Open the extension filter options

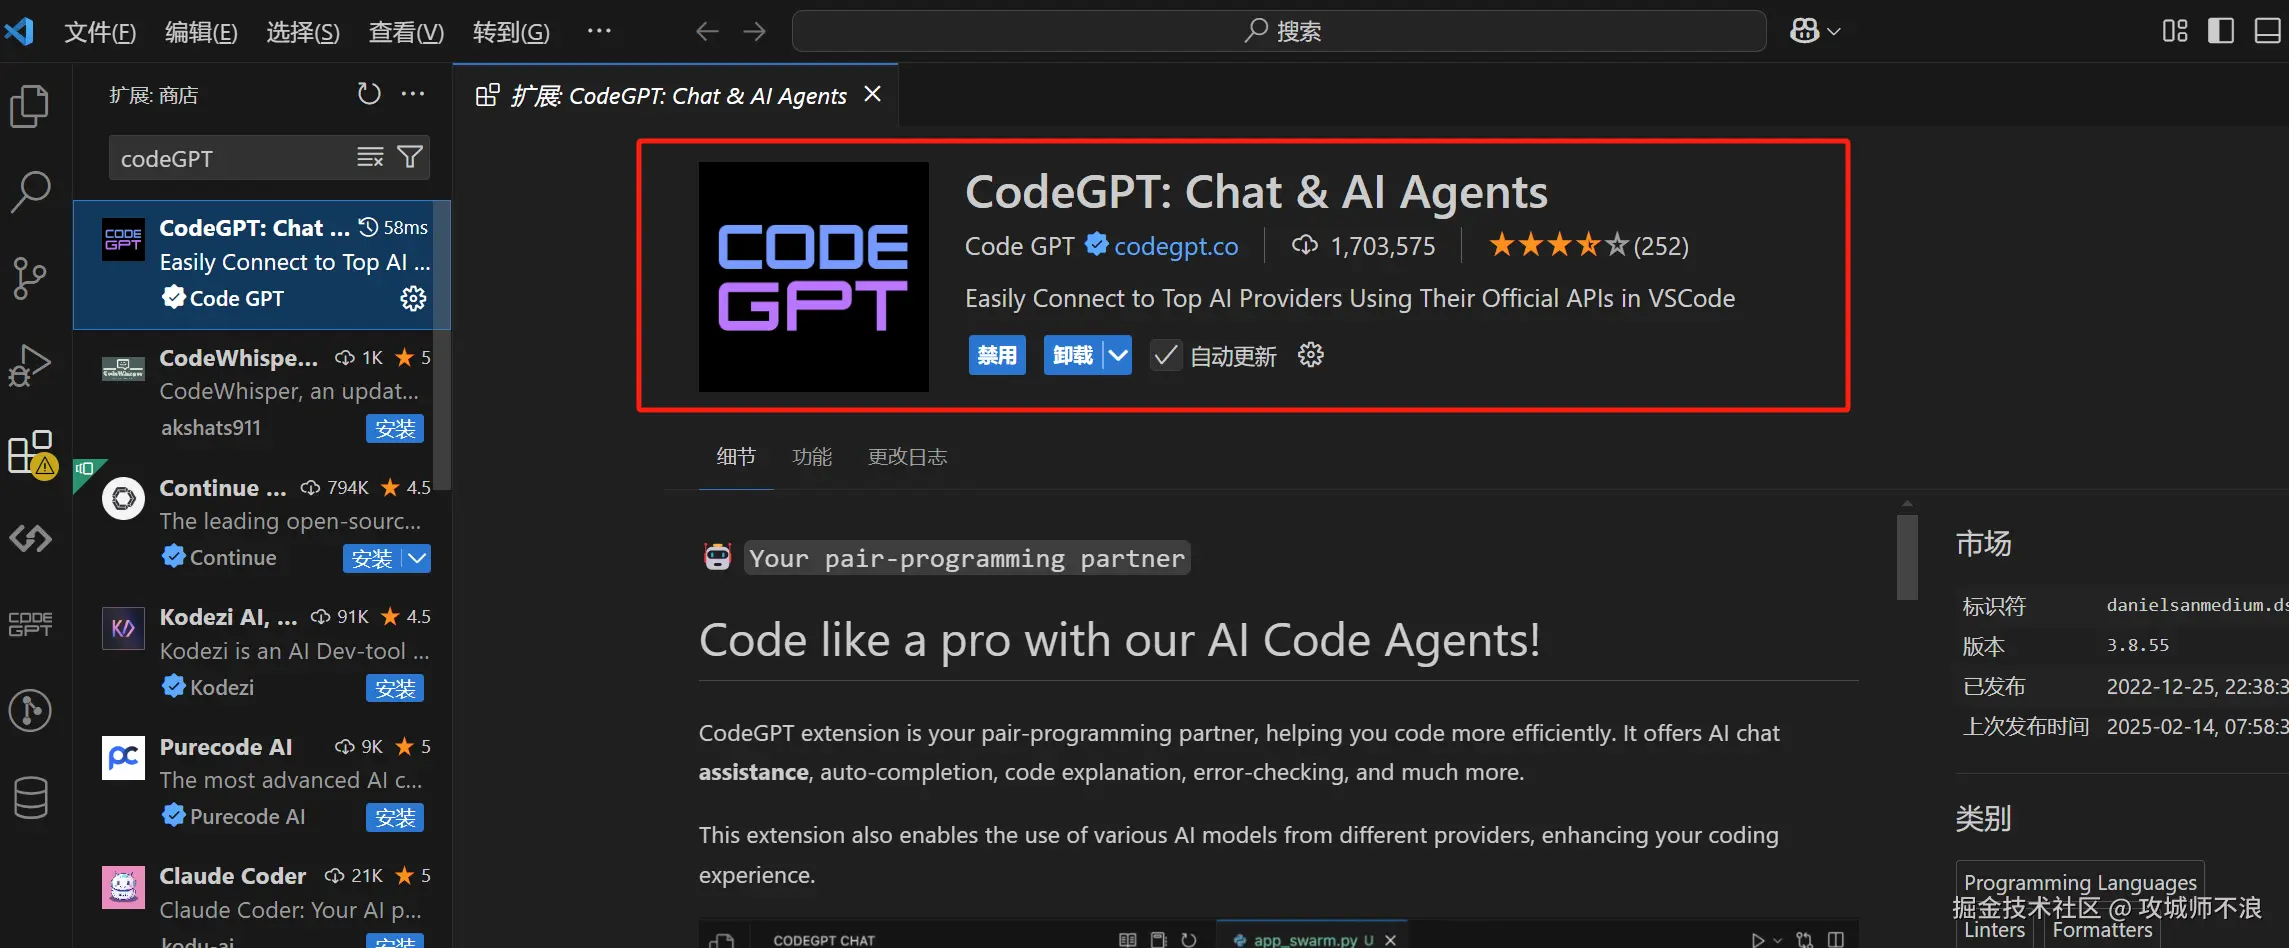tap(410, 157)
